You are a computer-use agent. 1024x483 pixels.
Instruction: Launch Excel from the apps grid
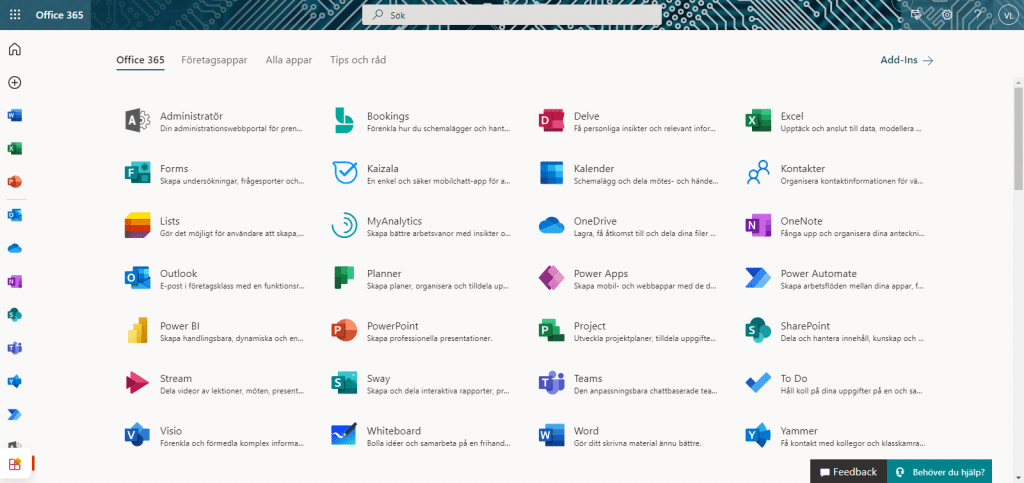click(x=758, y=121)
